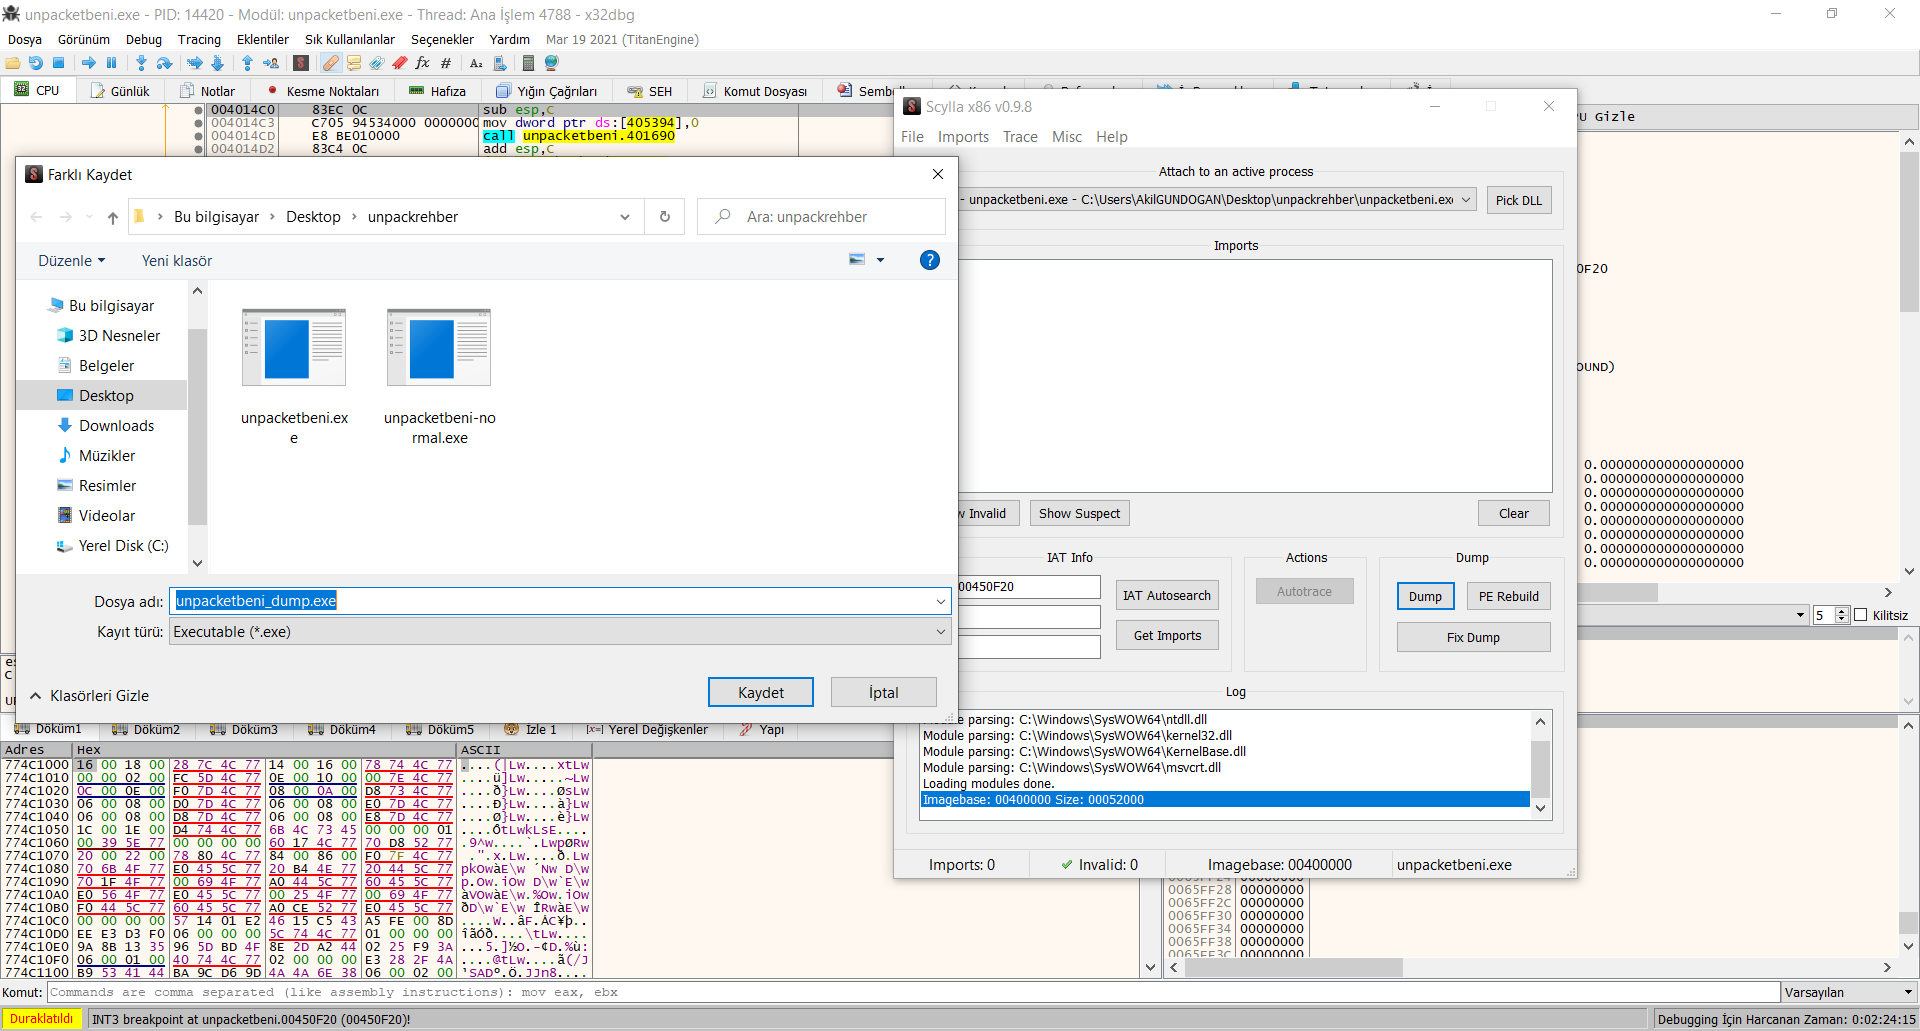Collapse folders via Klasörleri Gizle
Viewport: 1920px width, 1031px height.
tap(89, 696)
